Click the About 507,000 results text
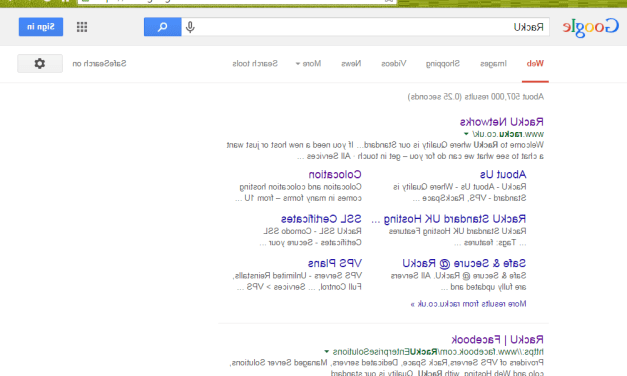 point(475,97)
